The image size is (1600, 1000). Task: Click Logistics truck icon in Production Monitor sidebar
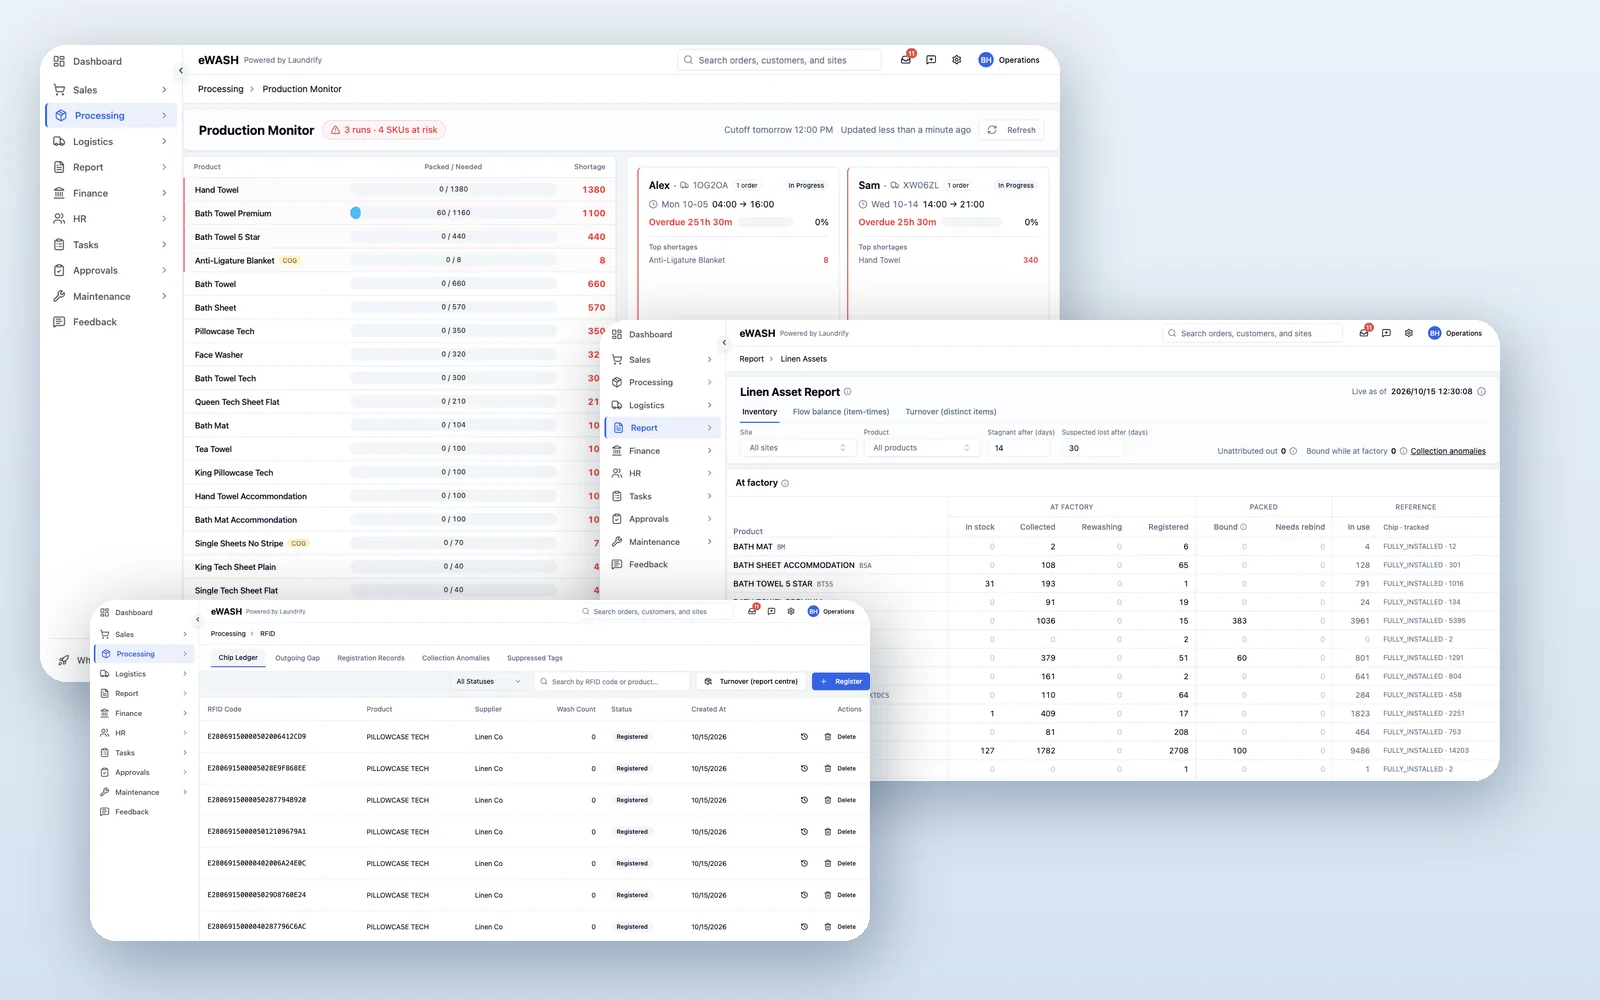coord(59,142)
